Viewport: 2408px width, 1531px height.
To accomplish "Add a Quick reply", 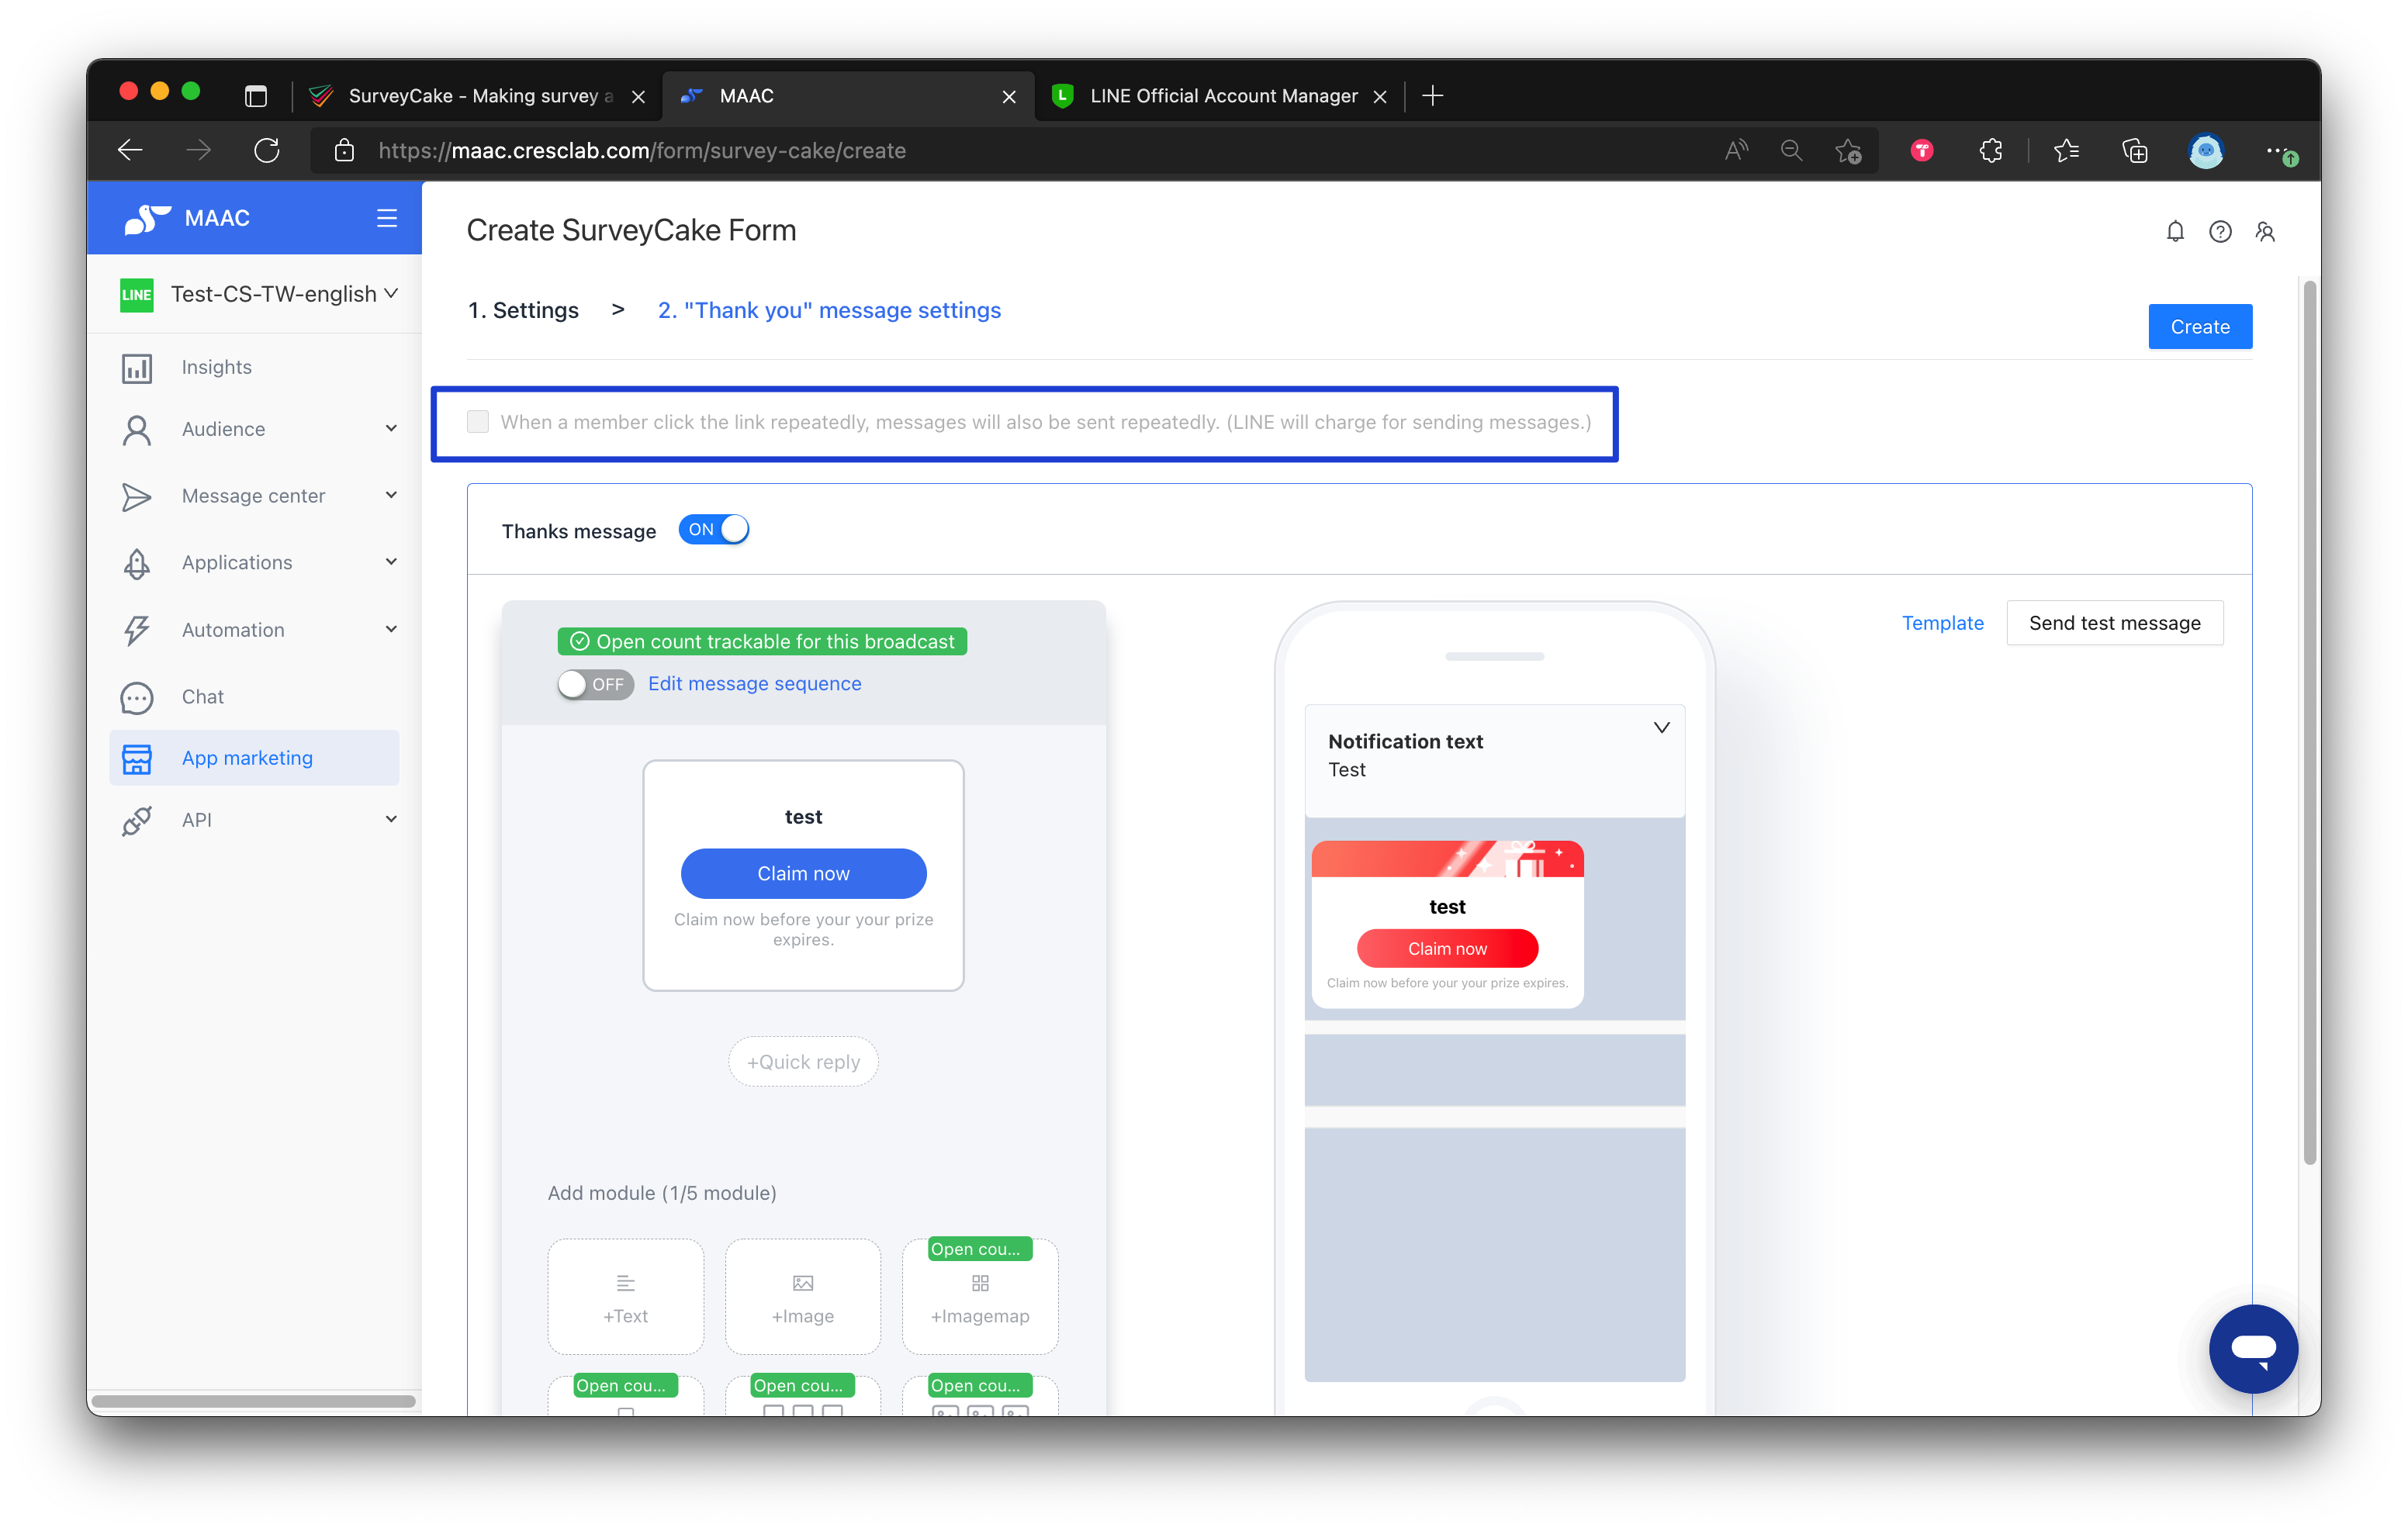I will (803, 1062).
